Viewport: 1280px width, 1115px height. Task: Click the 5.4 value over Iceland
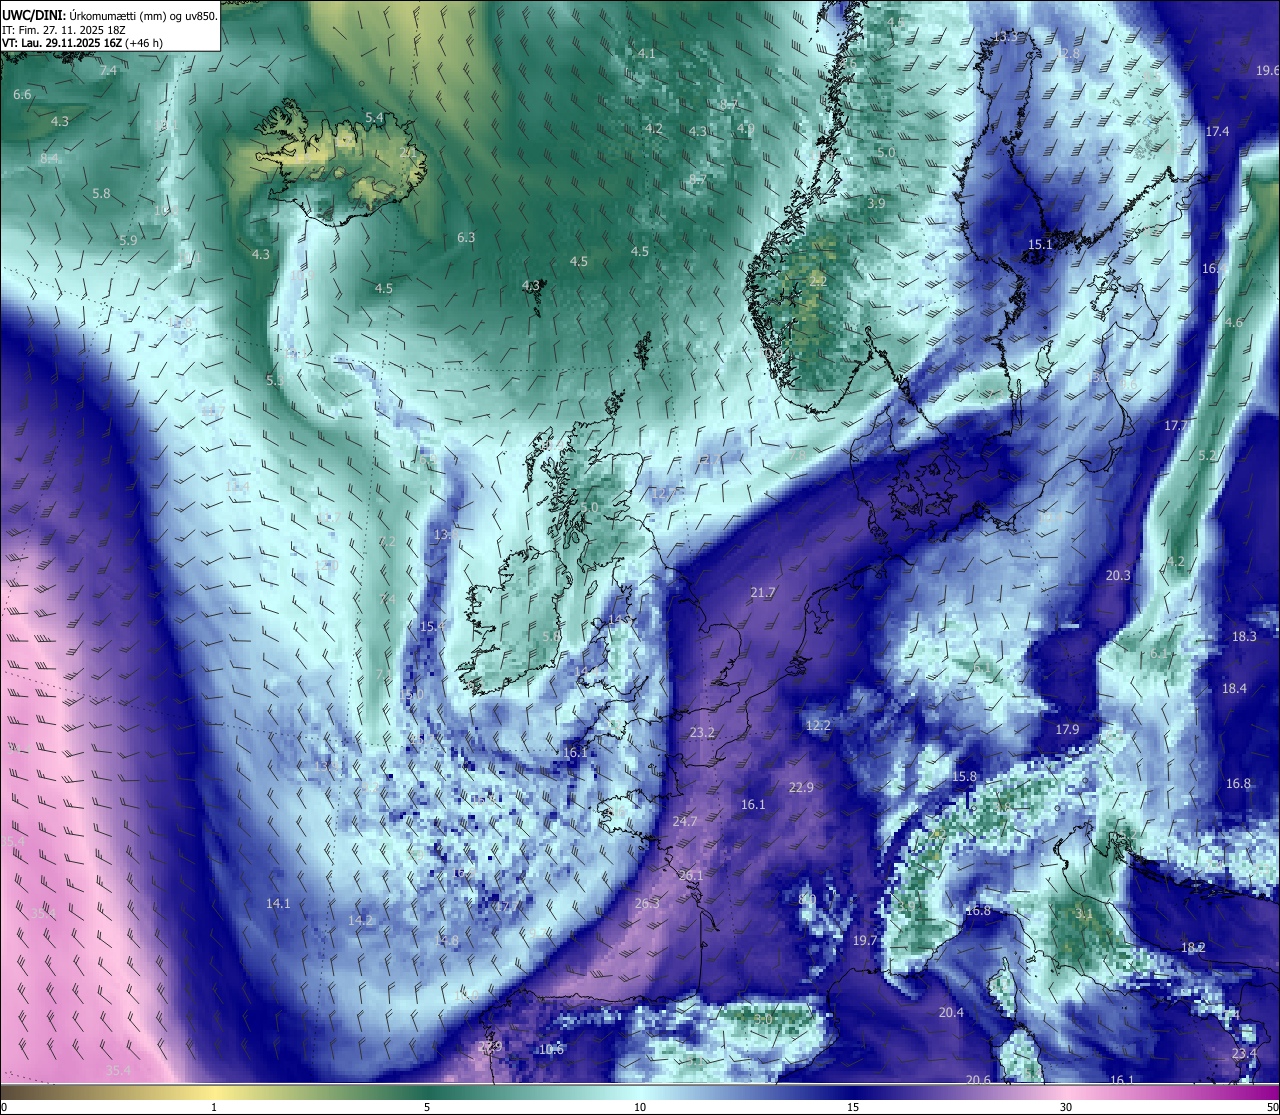[x=374, y=118]
